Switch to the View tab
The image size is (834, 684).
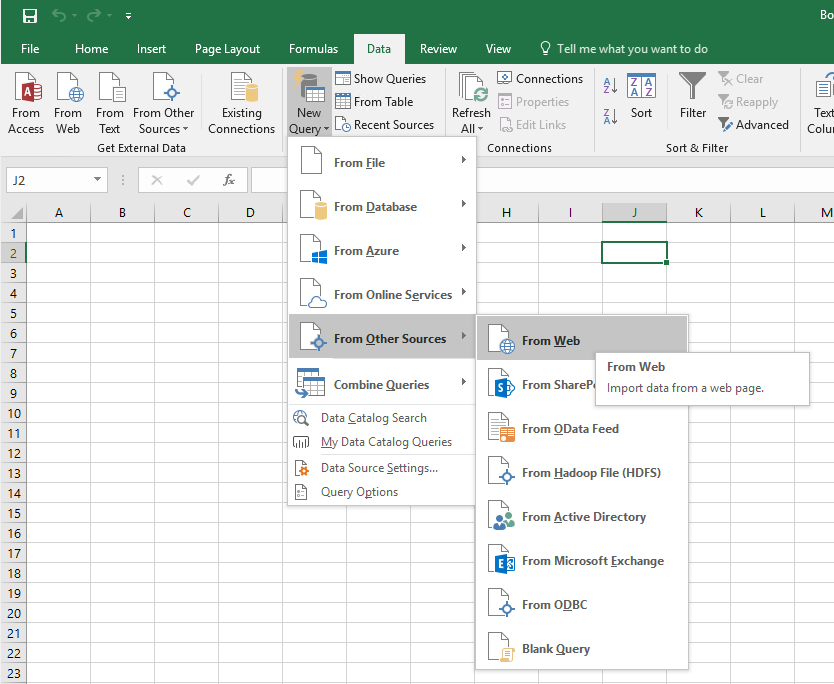tap(498, 49)
